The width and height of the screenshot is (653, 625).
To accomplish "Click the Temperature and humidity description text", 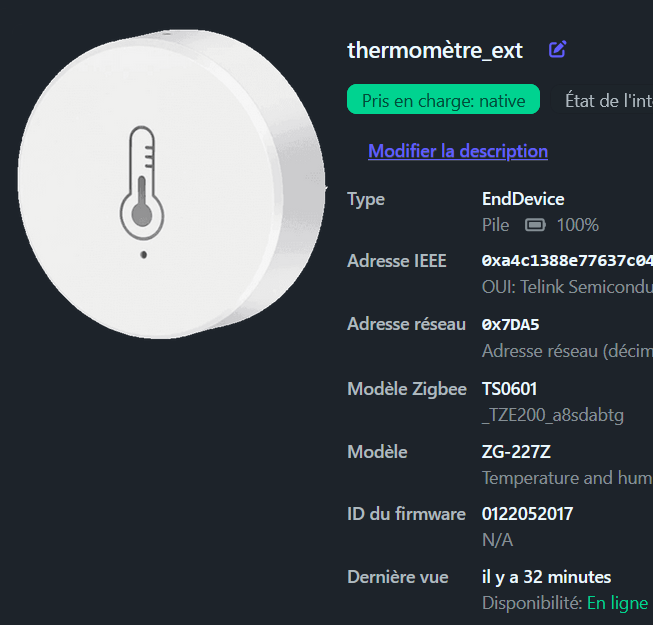I will pyautogui.click(x=567, y=478).
